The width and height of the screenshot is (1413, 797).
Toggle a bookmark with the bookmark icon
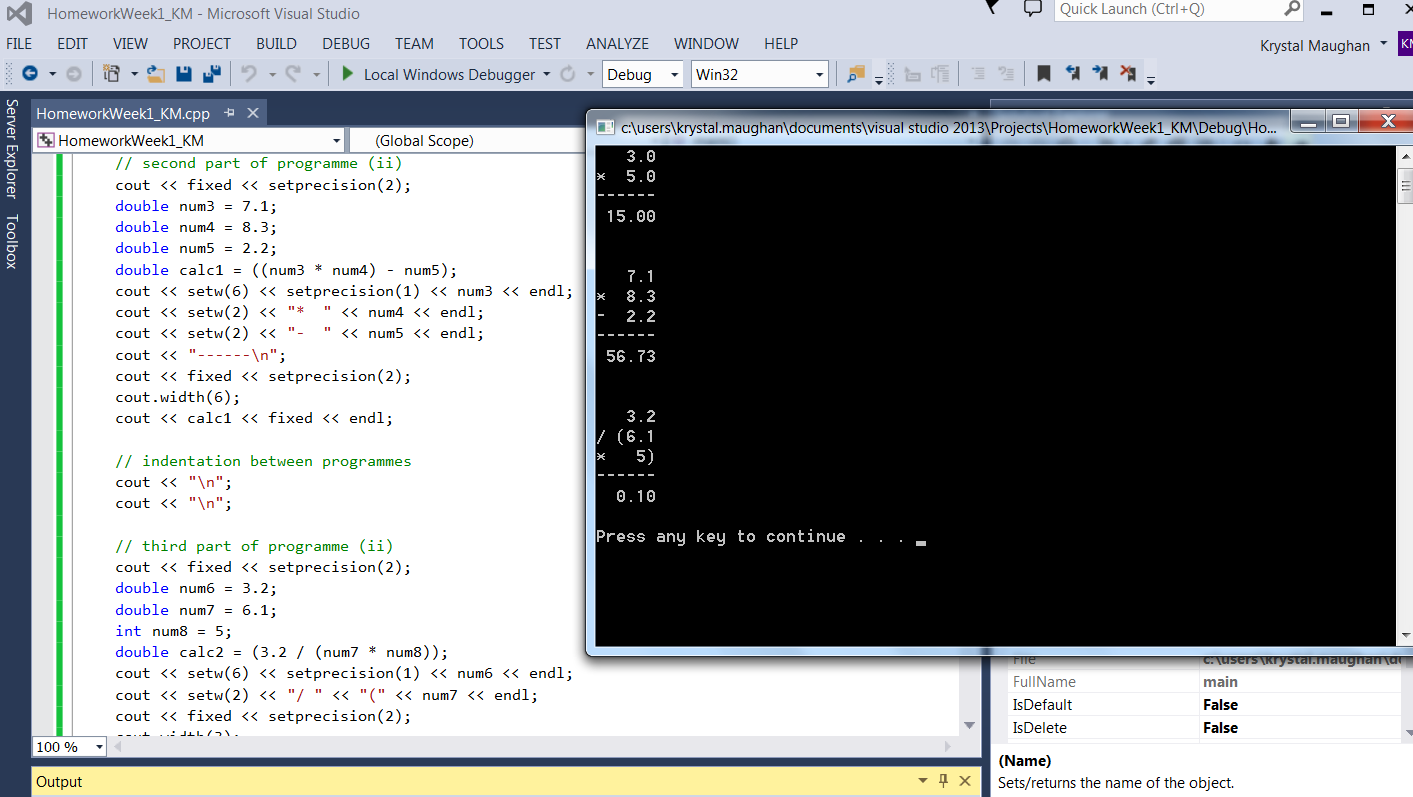point(1043,73)
